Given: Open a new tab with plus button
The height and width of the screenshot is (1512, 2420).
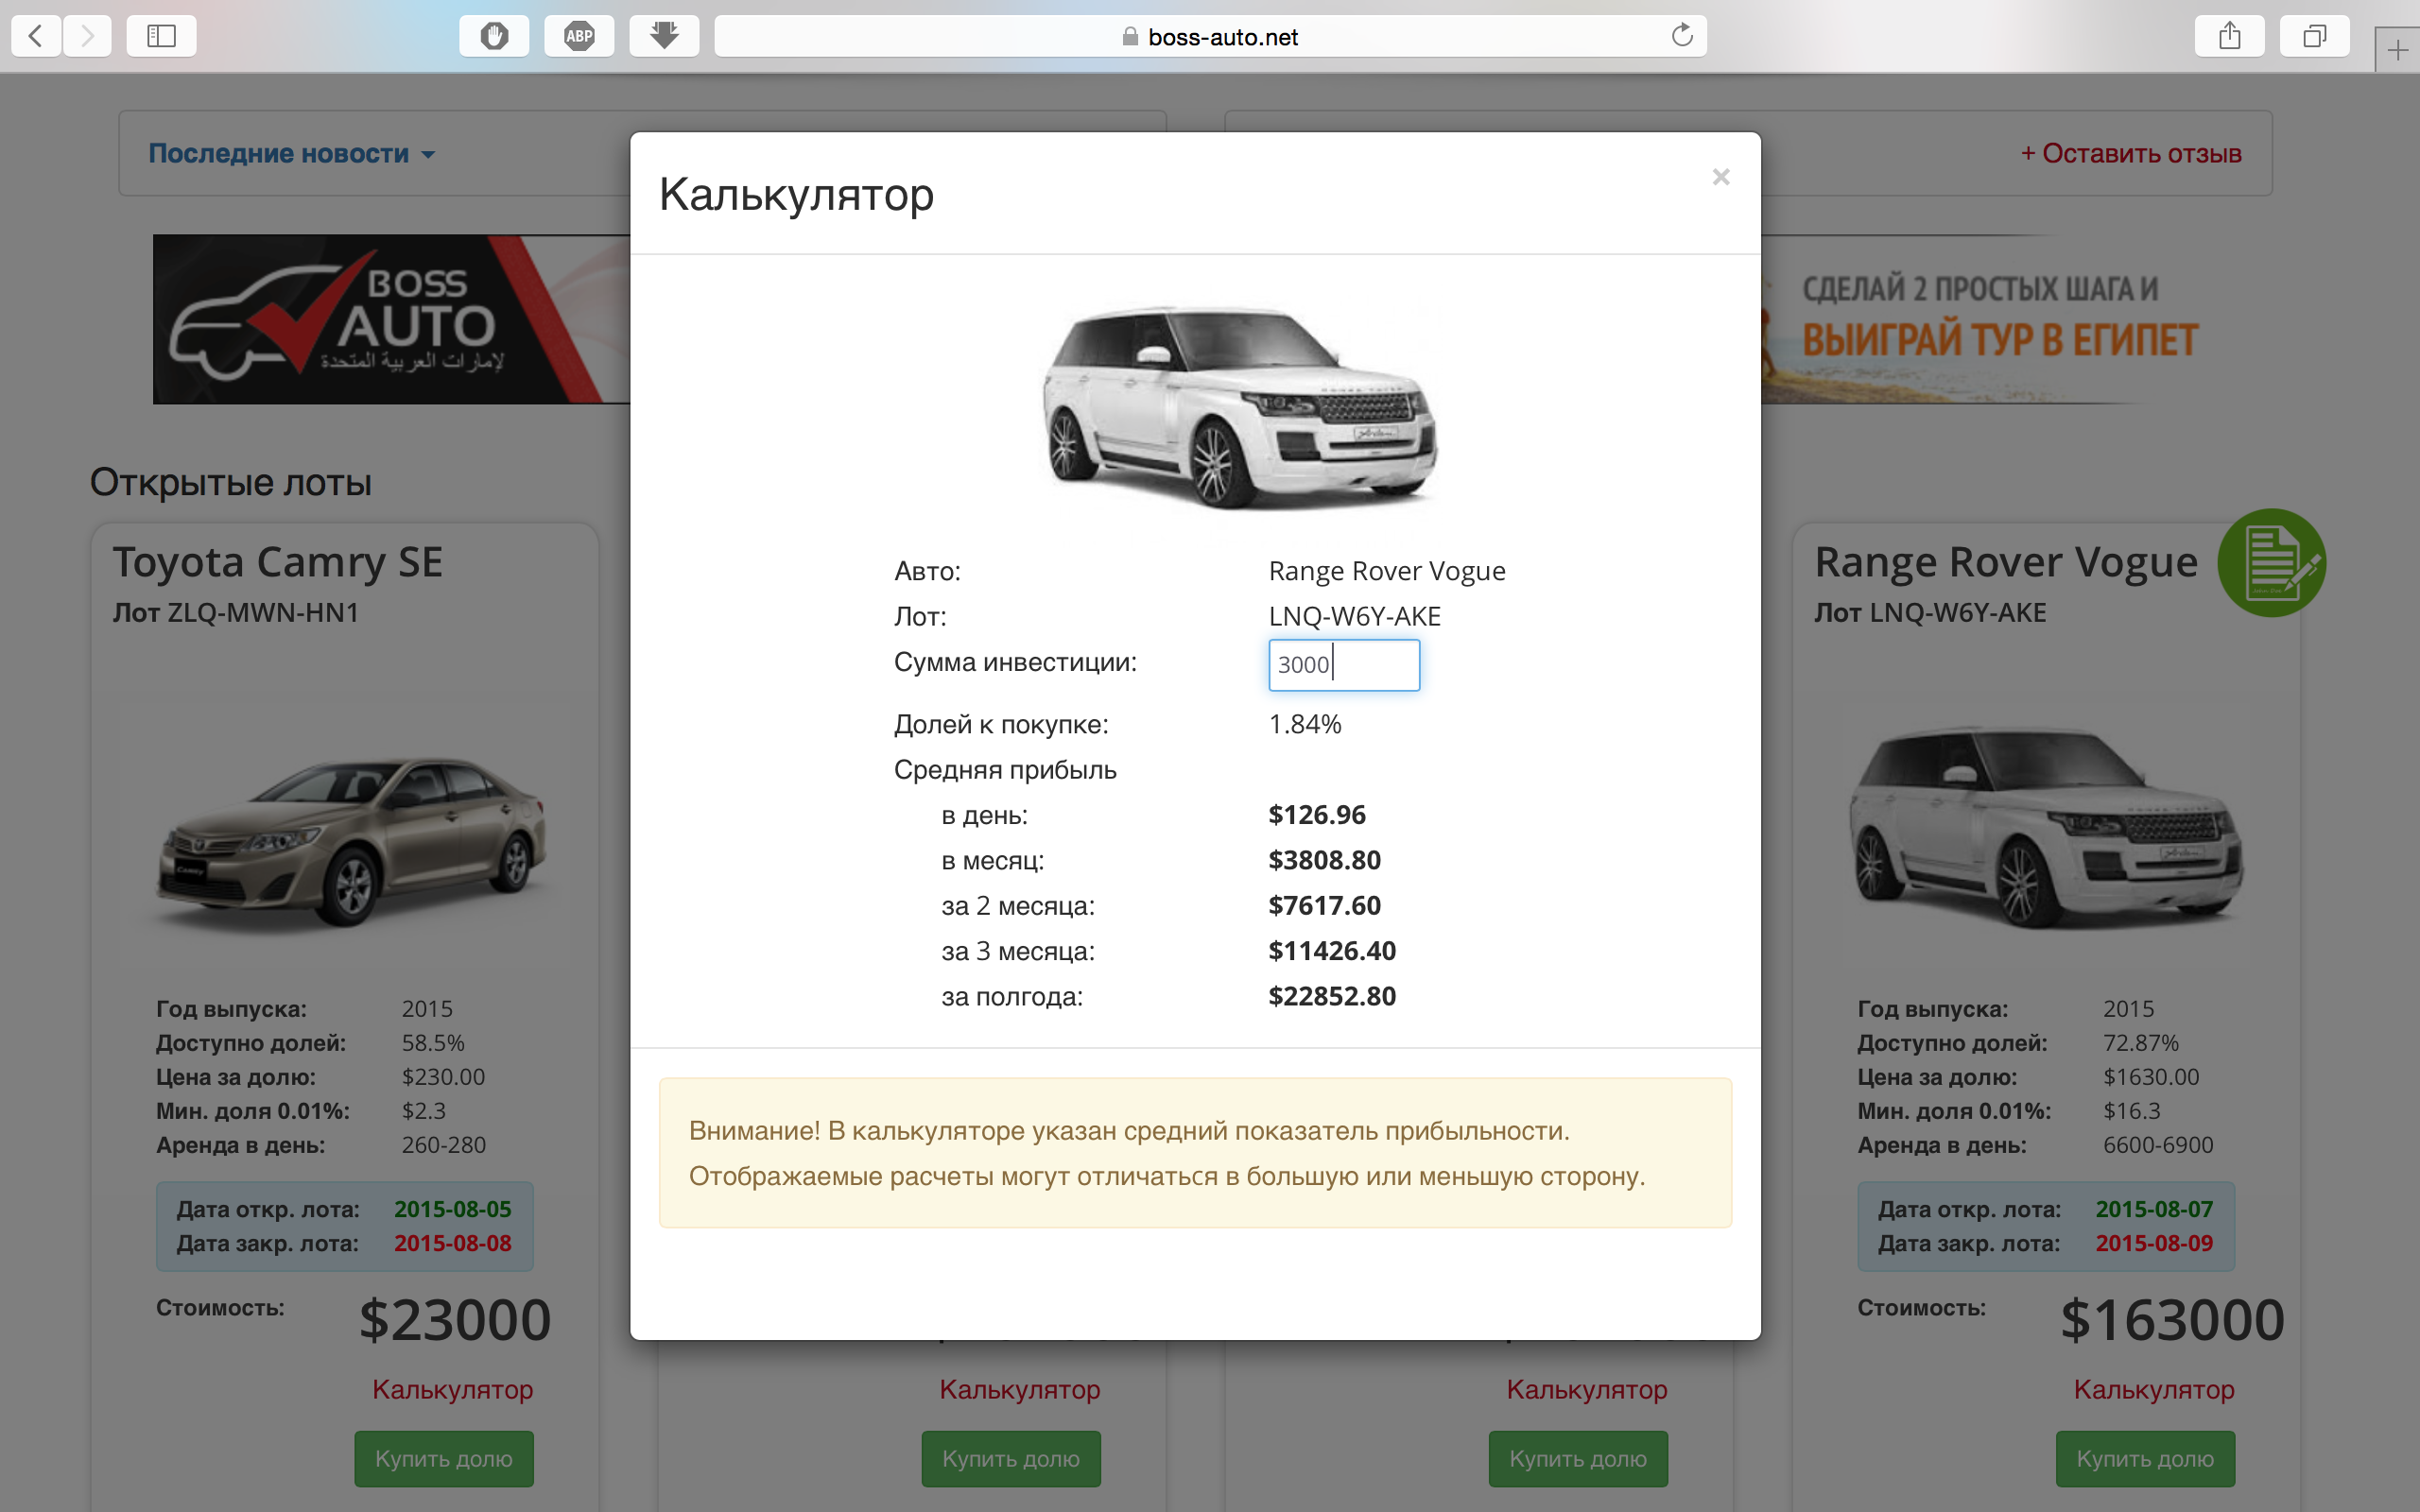Looking at the screenshot, I should 2397,50.
